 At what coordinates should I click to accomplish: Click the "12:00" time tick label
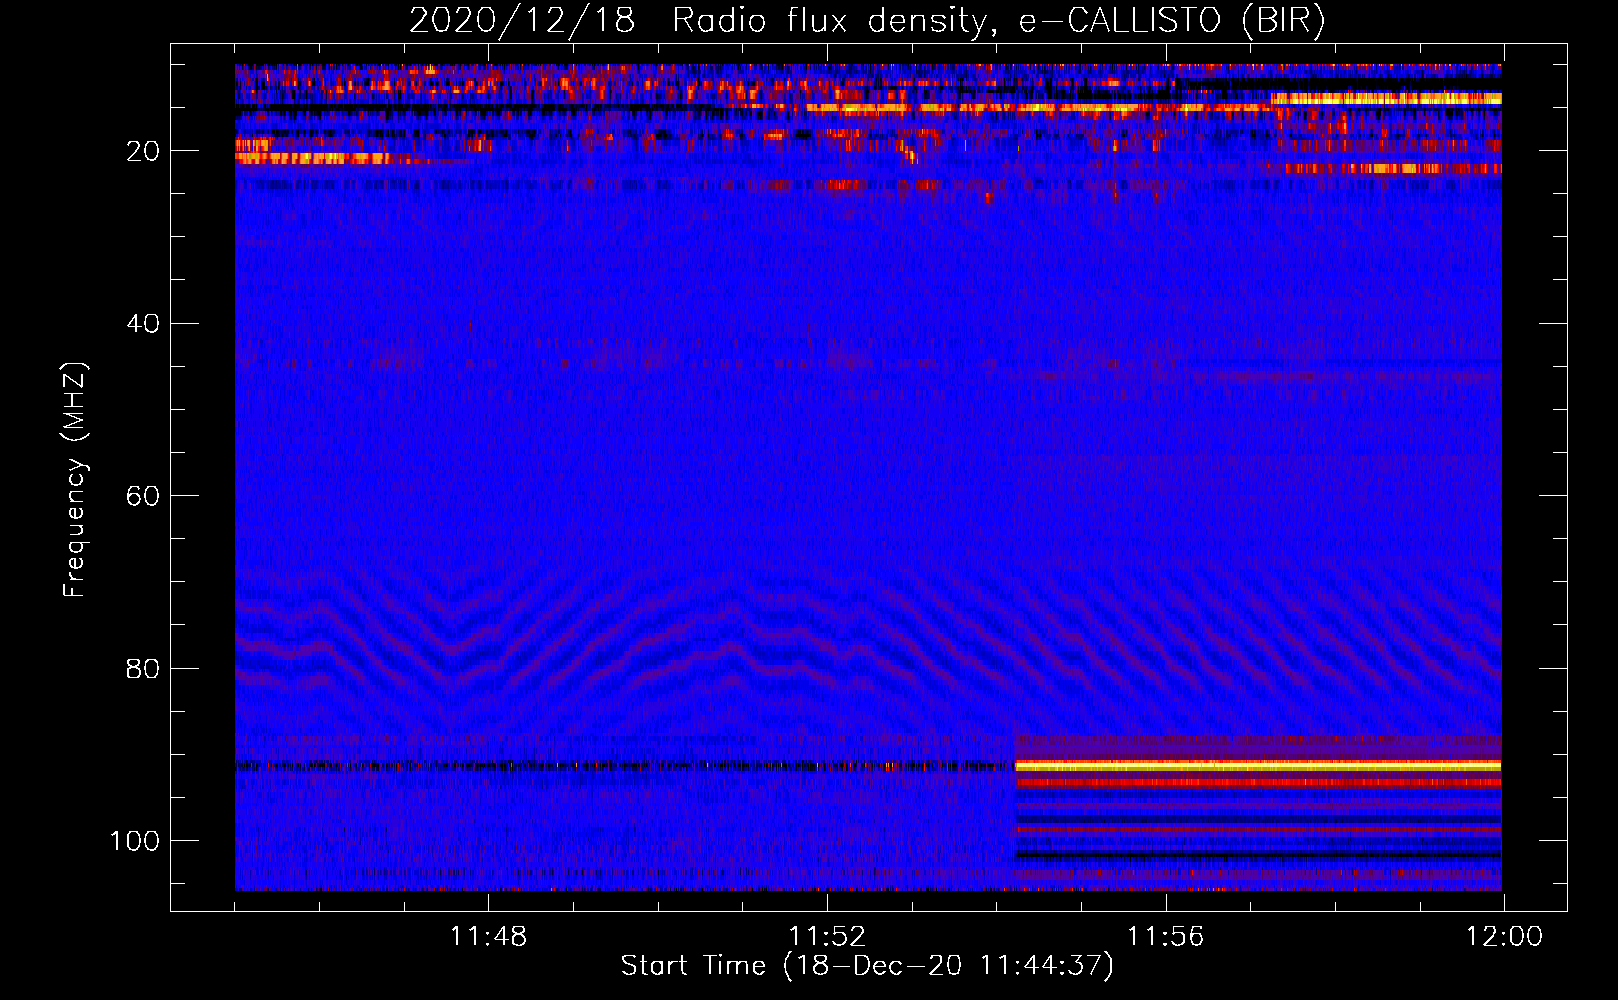pos(1504,937)
